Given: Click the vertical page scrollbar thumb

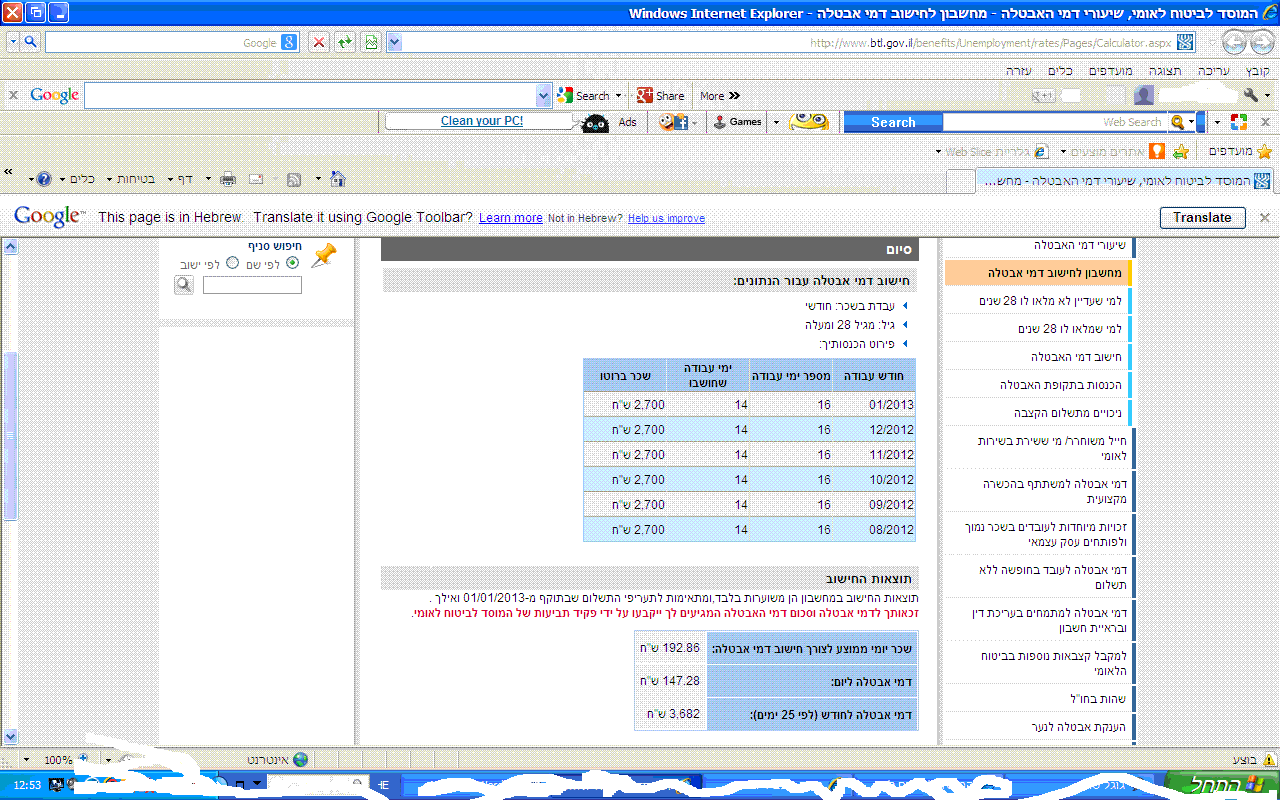Looking at the screenshot, I should pyautogui.click(x=11, y=437).
